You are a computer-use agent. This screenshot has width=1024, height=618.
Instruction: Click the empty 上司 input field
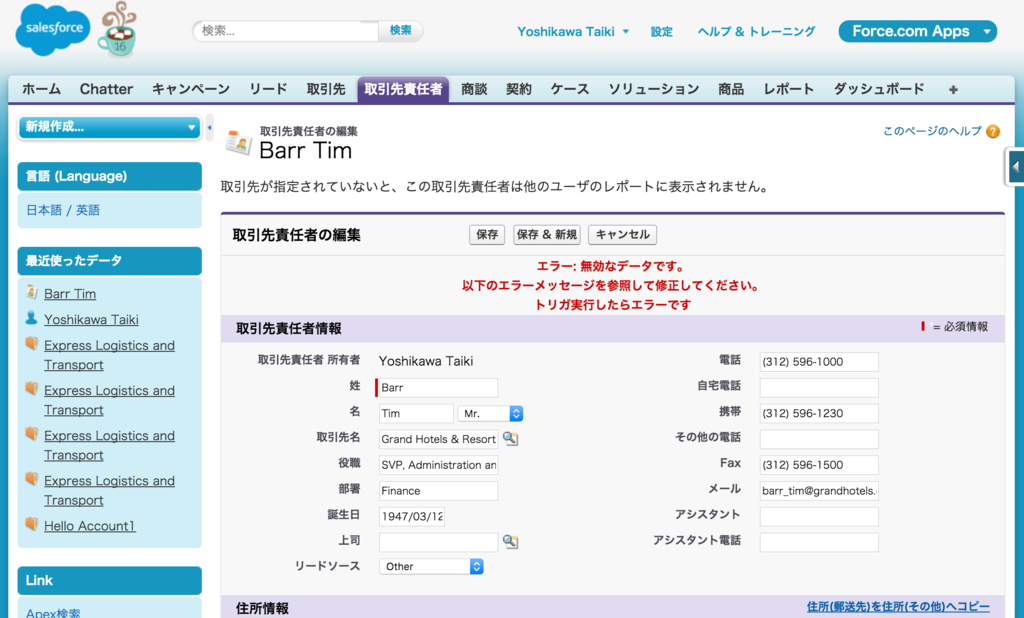(438, 542)
